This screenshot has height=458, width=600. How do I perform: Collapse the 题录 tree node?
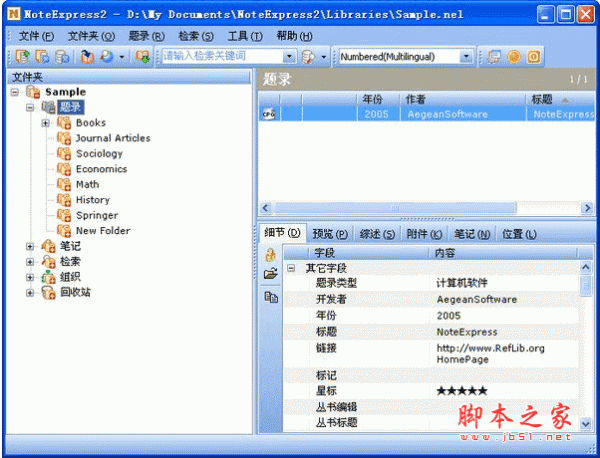tap(30, 108)
